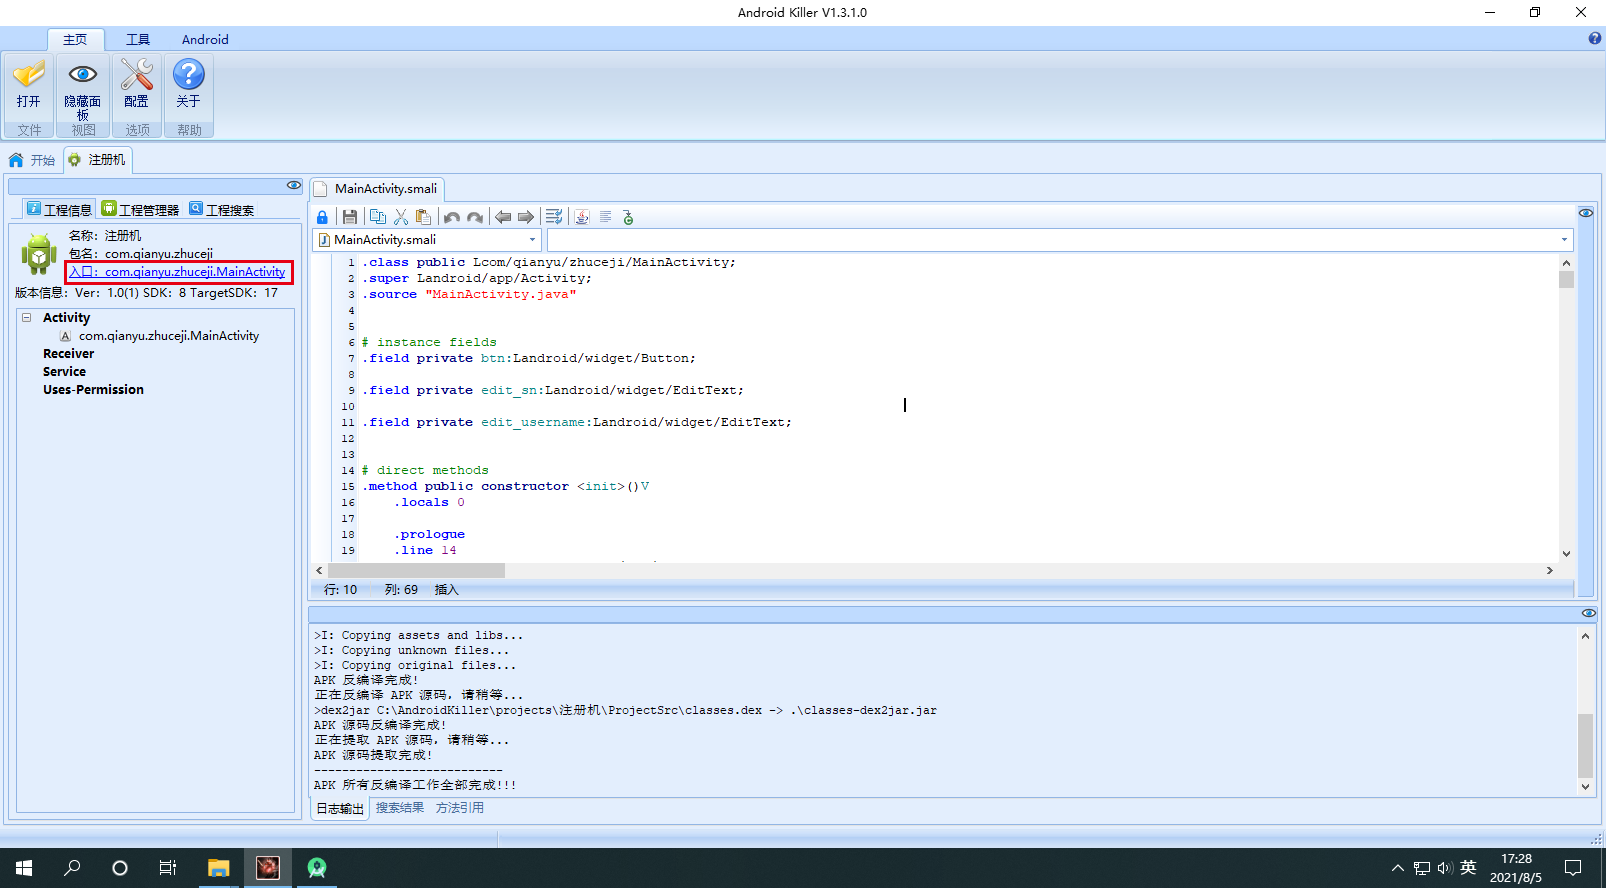Click the volume icon in the system tray

(1445, 868)
